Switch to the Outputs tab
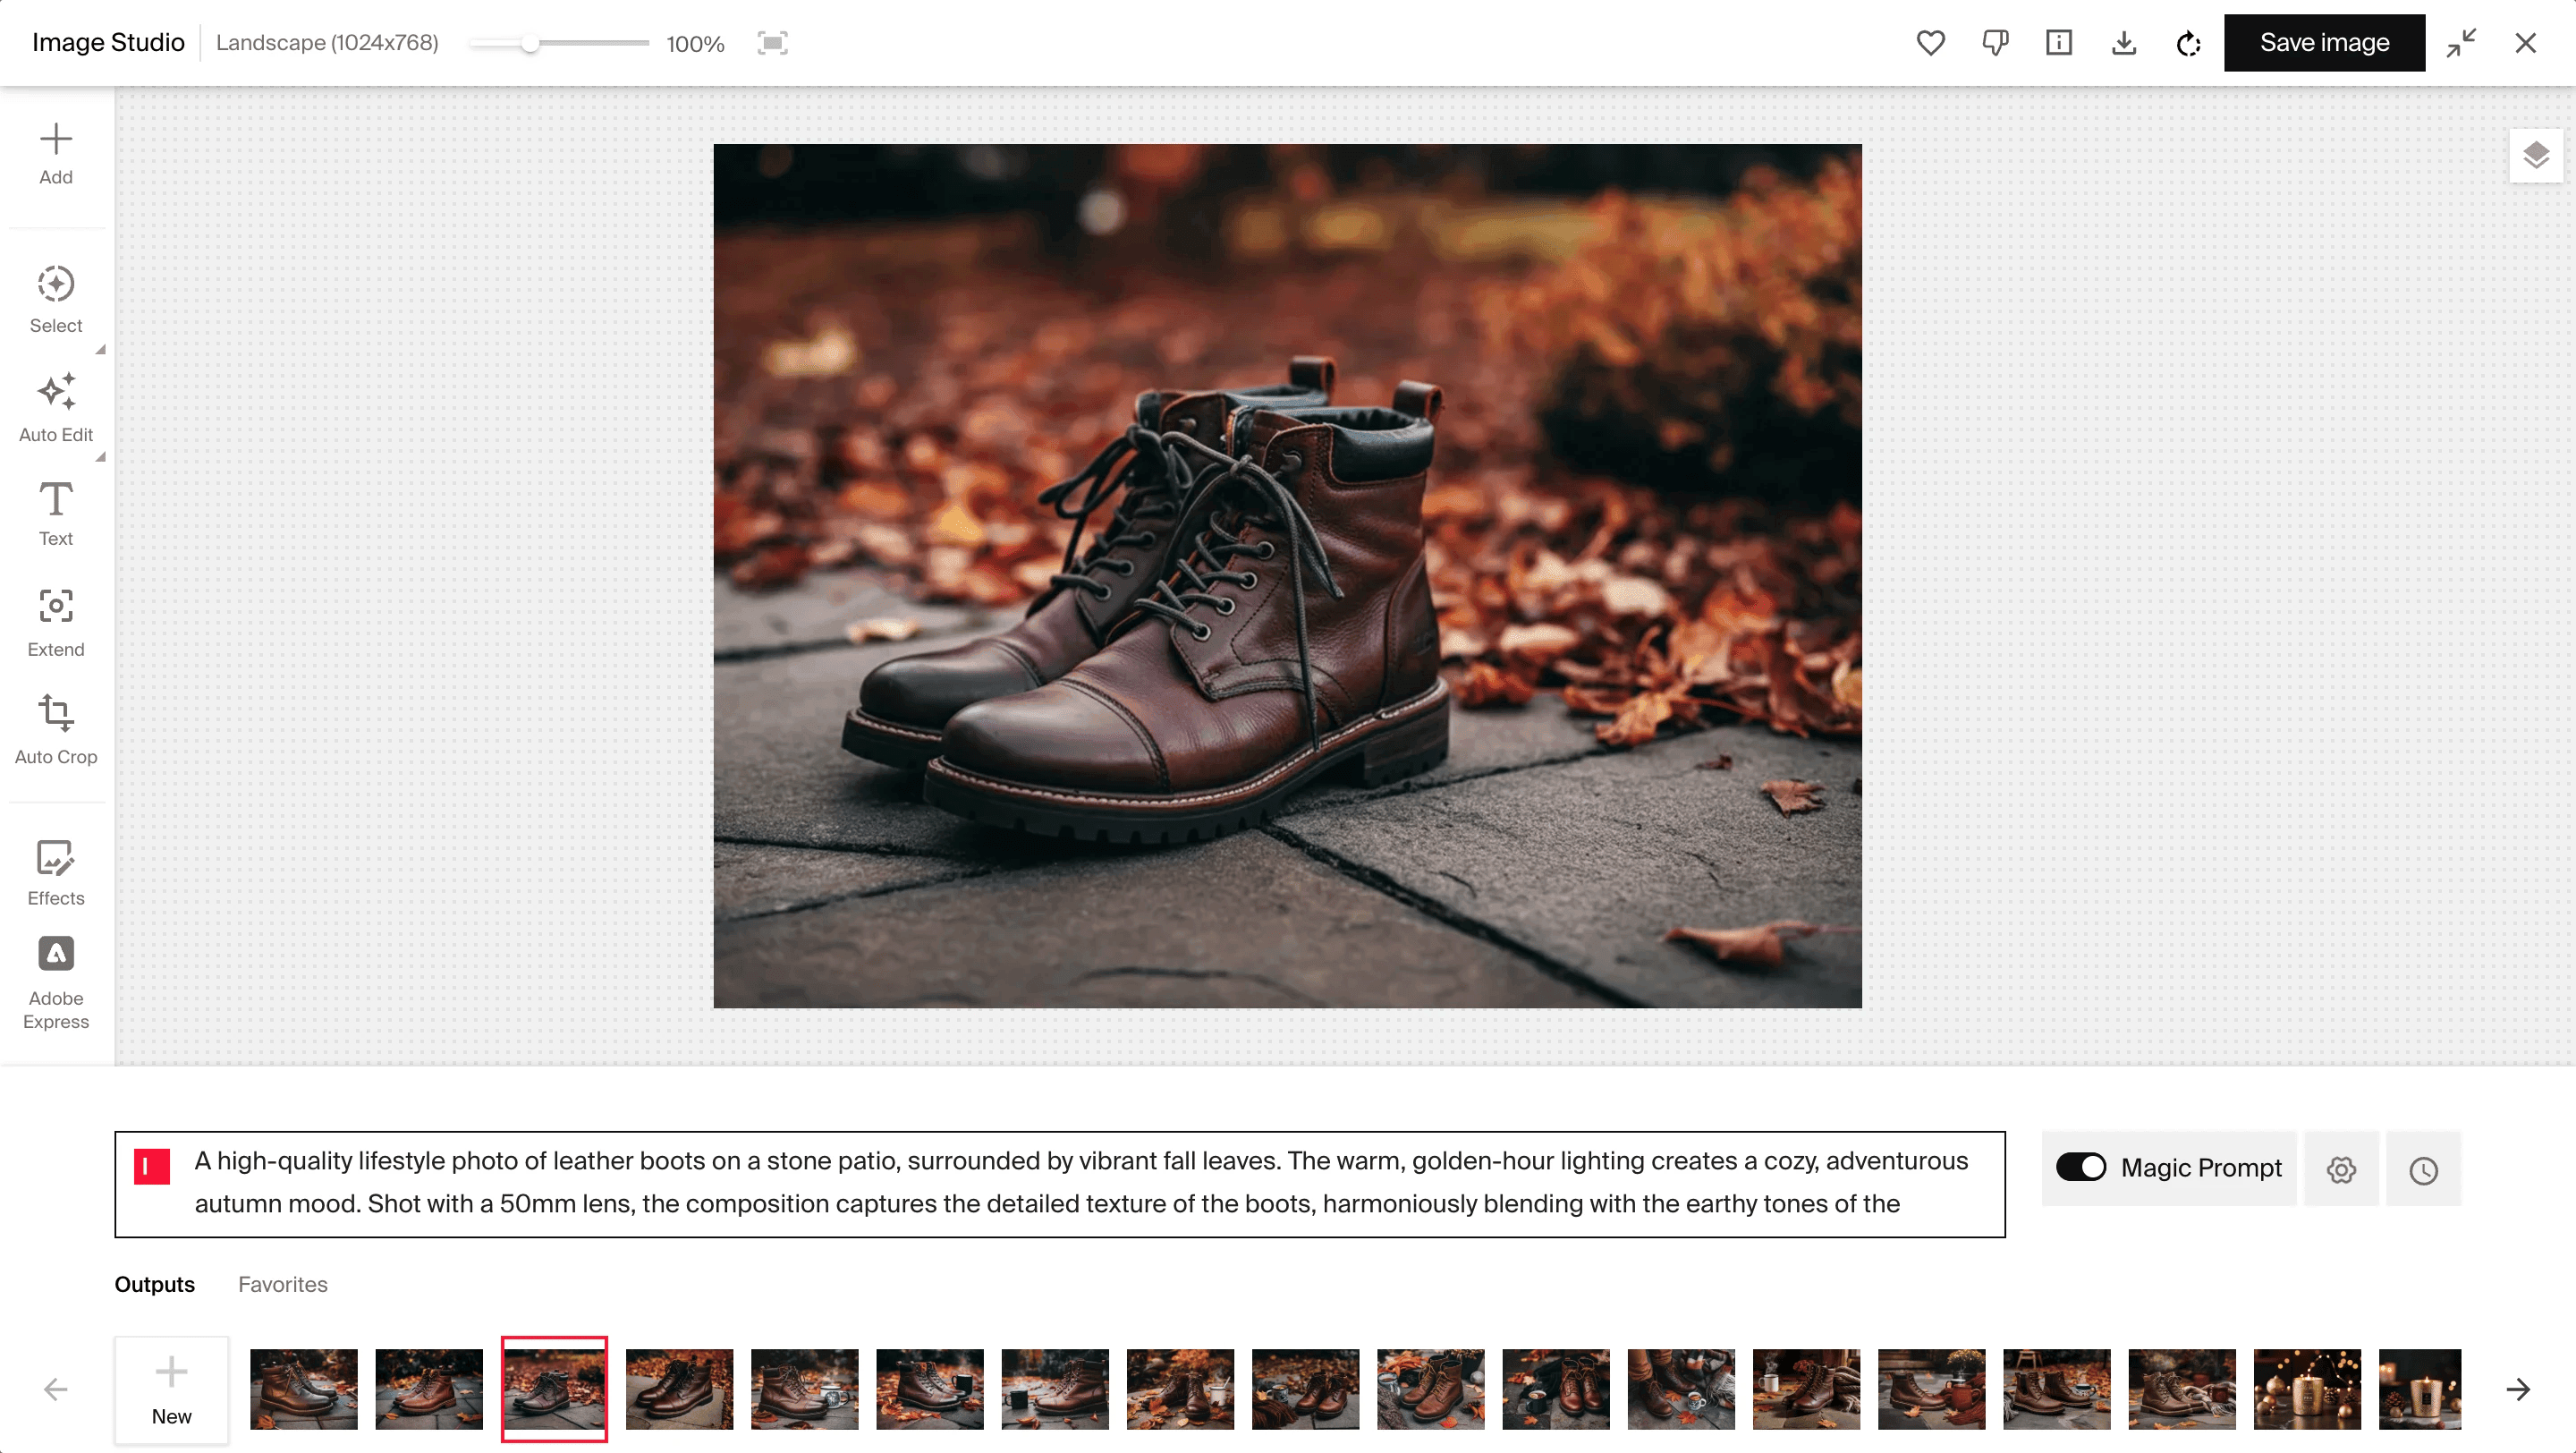The width and height of the screenshot is (2576, 1453). click(154, 1284)
